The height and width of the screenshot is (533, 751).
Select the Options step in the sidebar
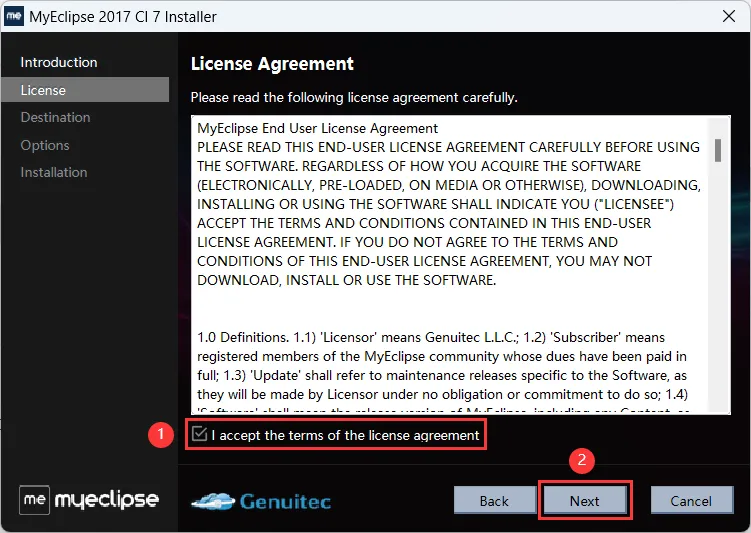pyautogui.click(x=45, y=145)
